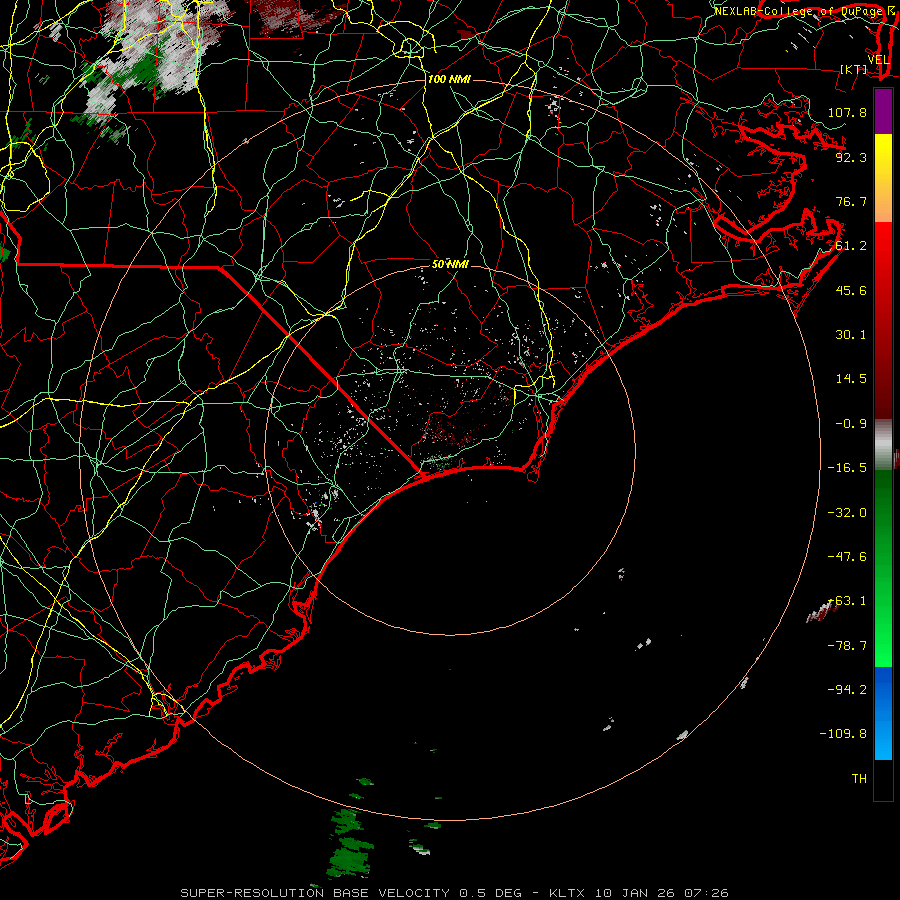Click the 10 JAN 26 07:26 timestamp

(x=662, y=893)
